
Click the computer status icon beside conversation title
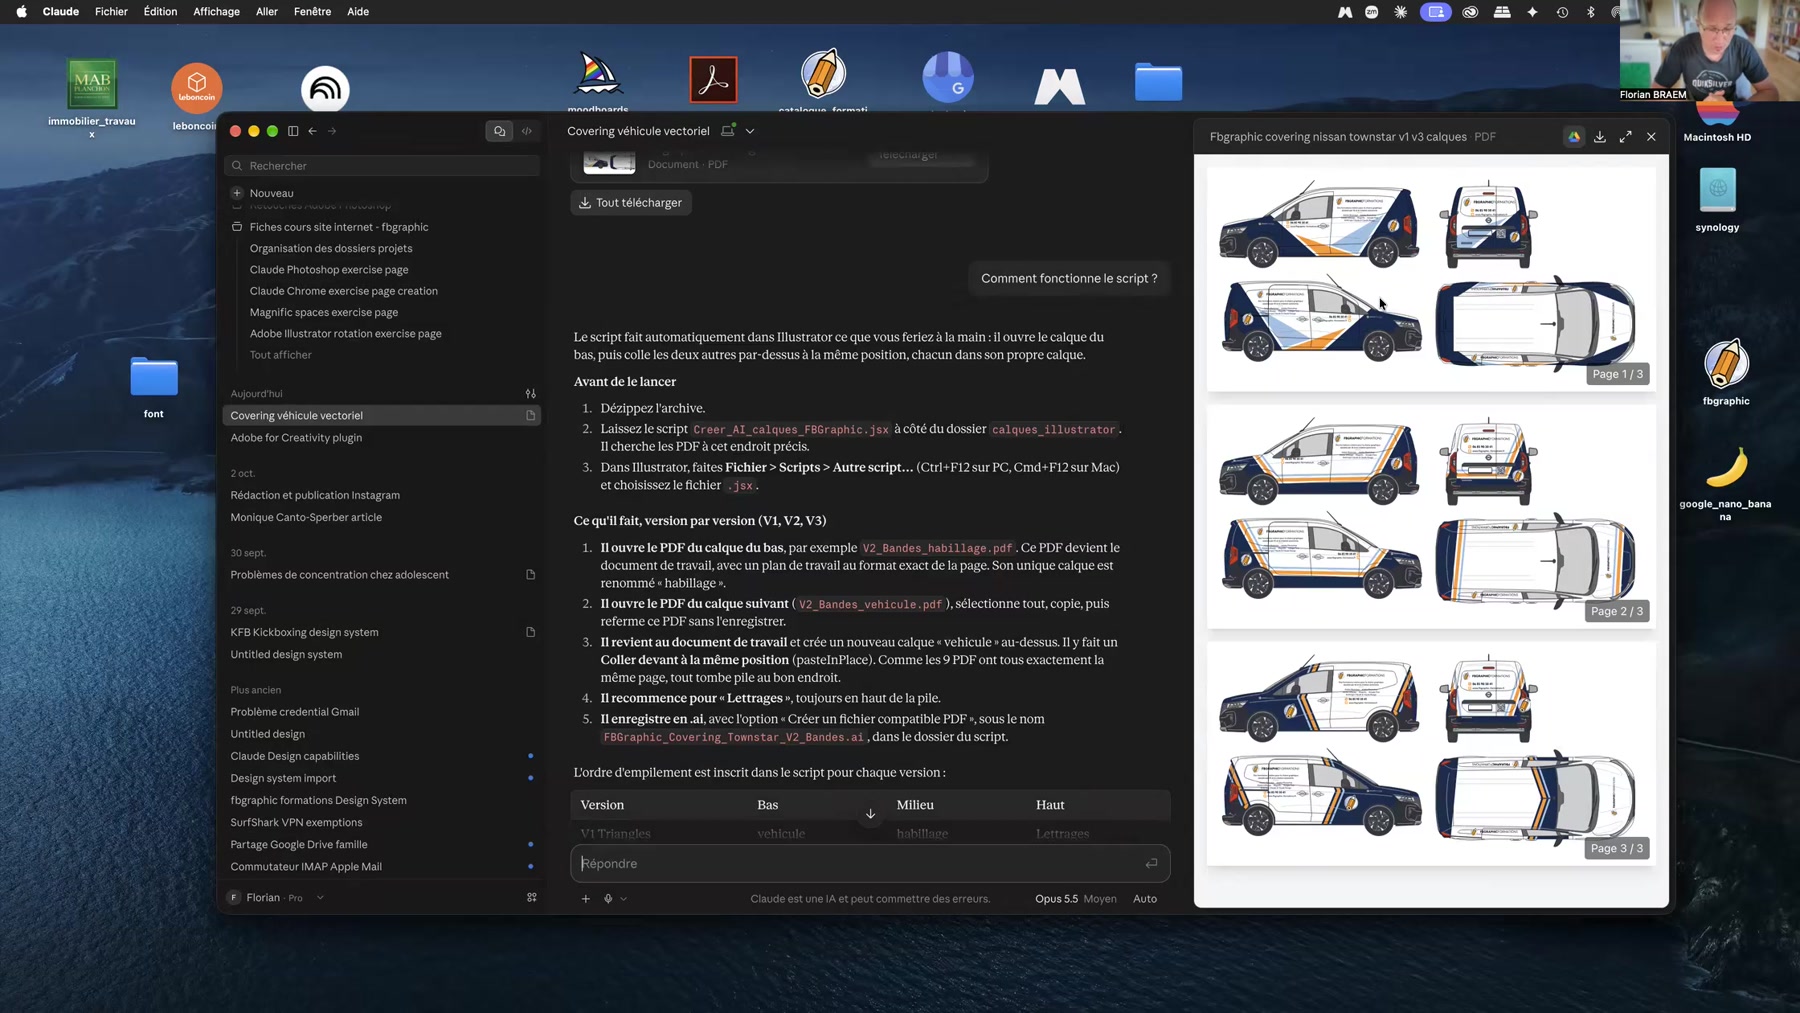(728, 131)
